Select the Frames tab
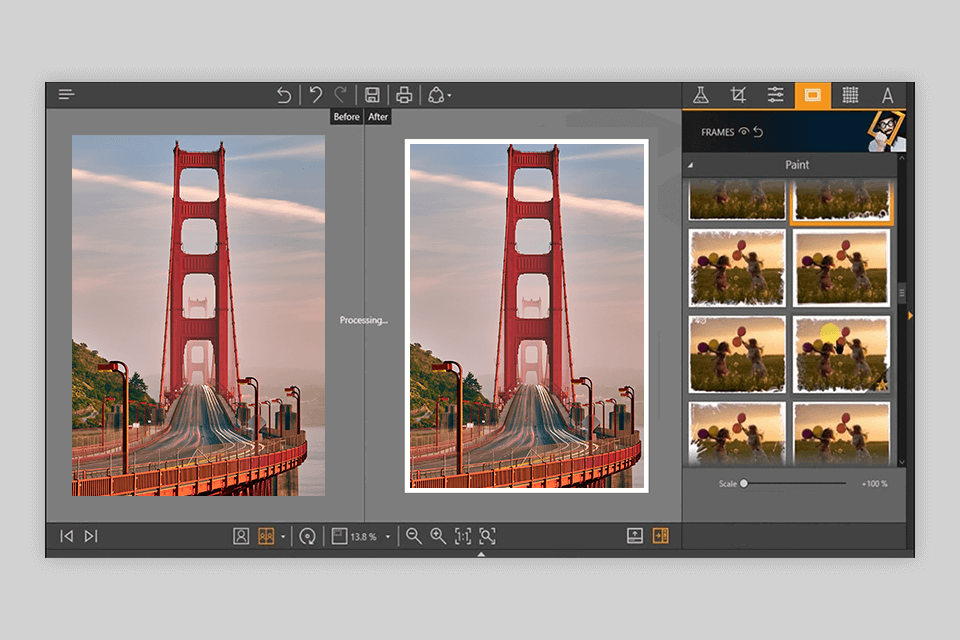The width and height of the screenshot is (960, 640). tap(812, 95)
